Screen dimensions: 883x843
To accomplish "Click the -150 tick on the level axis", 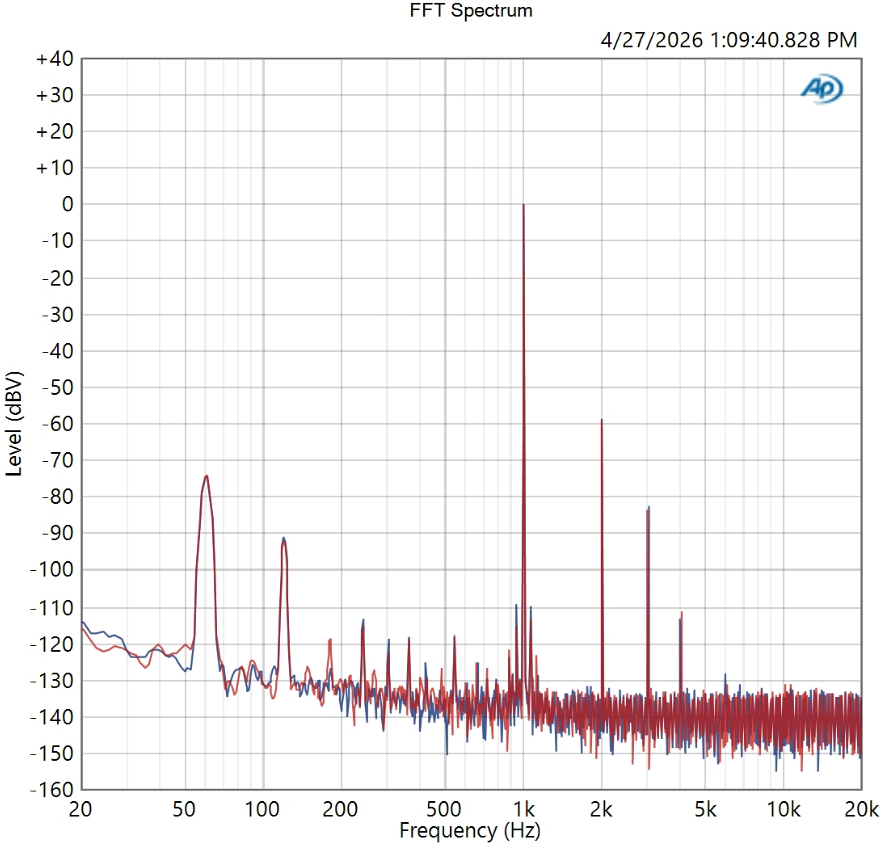I will pos(52,753).
